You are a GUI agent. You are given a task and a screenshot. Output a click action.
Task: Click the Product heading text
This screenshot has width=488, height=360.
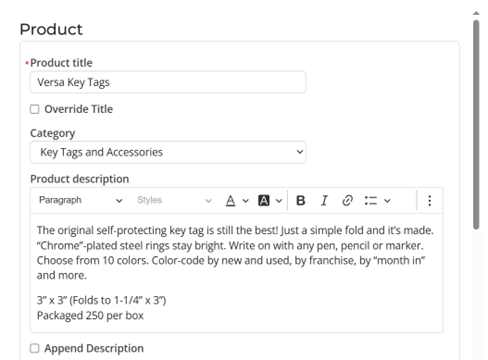(51, 29)
